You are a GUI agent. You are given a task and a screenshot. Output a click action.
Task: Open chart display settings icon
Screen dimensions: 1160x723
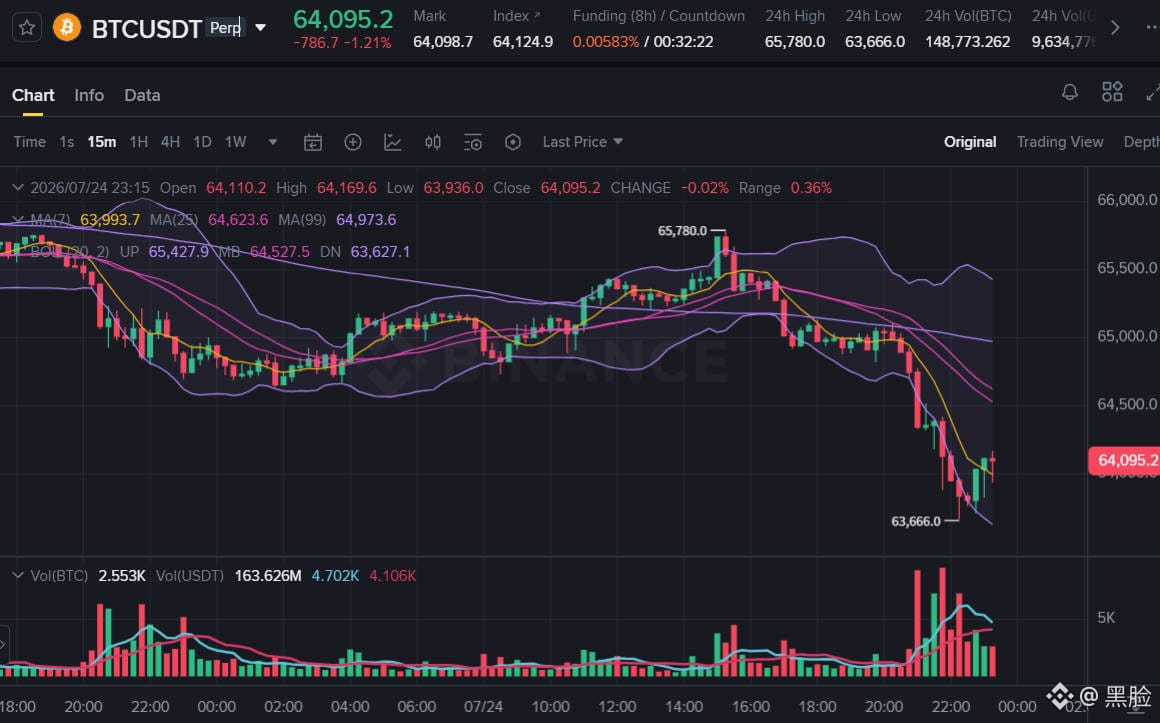[473, 142]
